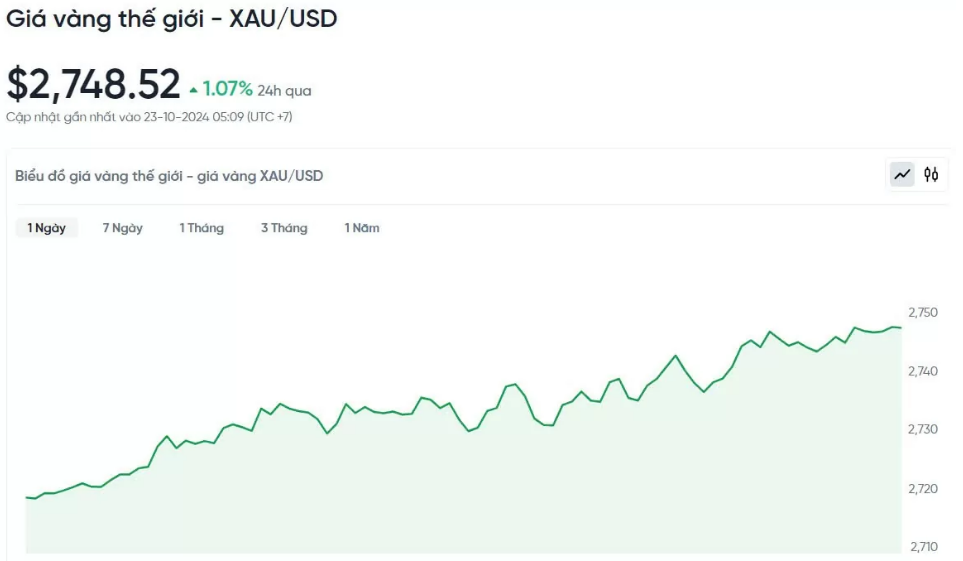The height and width of the screenshot is (561, 963).
Task: Show the 1 Tháng chart range
Action: (201, 228)
